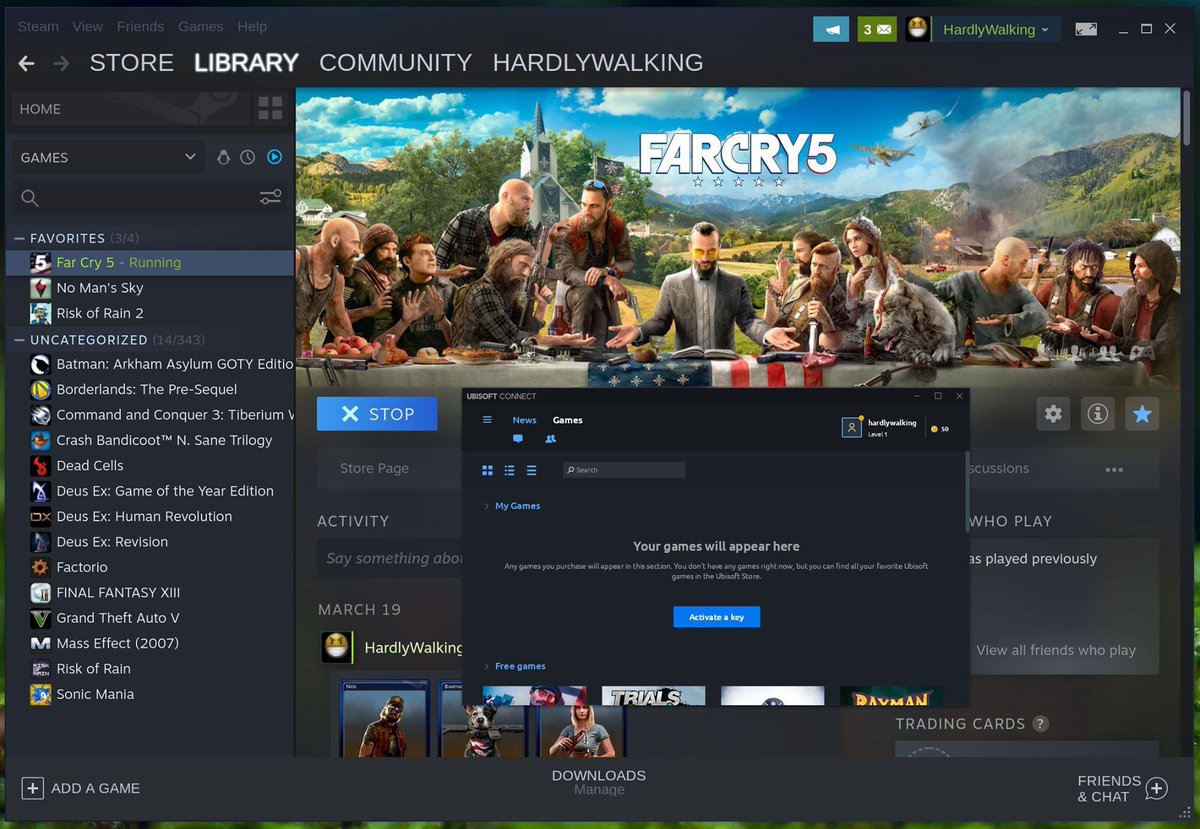Viewport: 1200px width, 829px height.
Task: Open the Help menu
Action: [x=252, y=26]
